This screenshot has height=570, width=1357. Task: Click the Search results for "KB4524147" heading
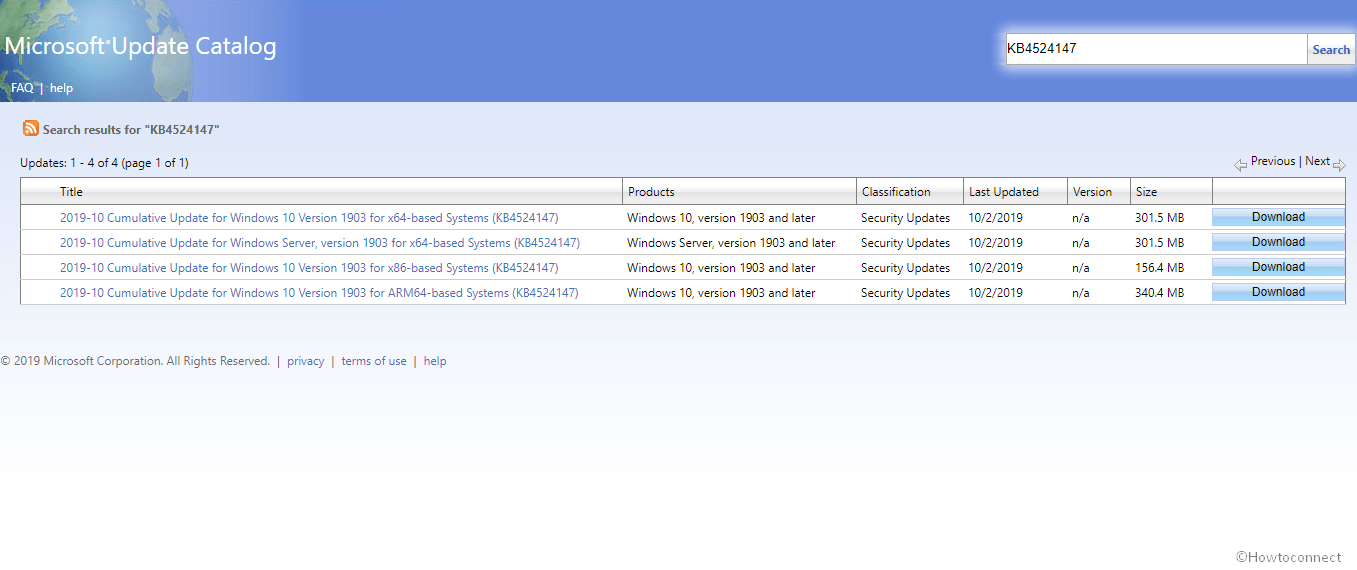131,130
